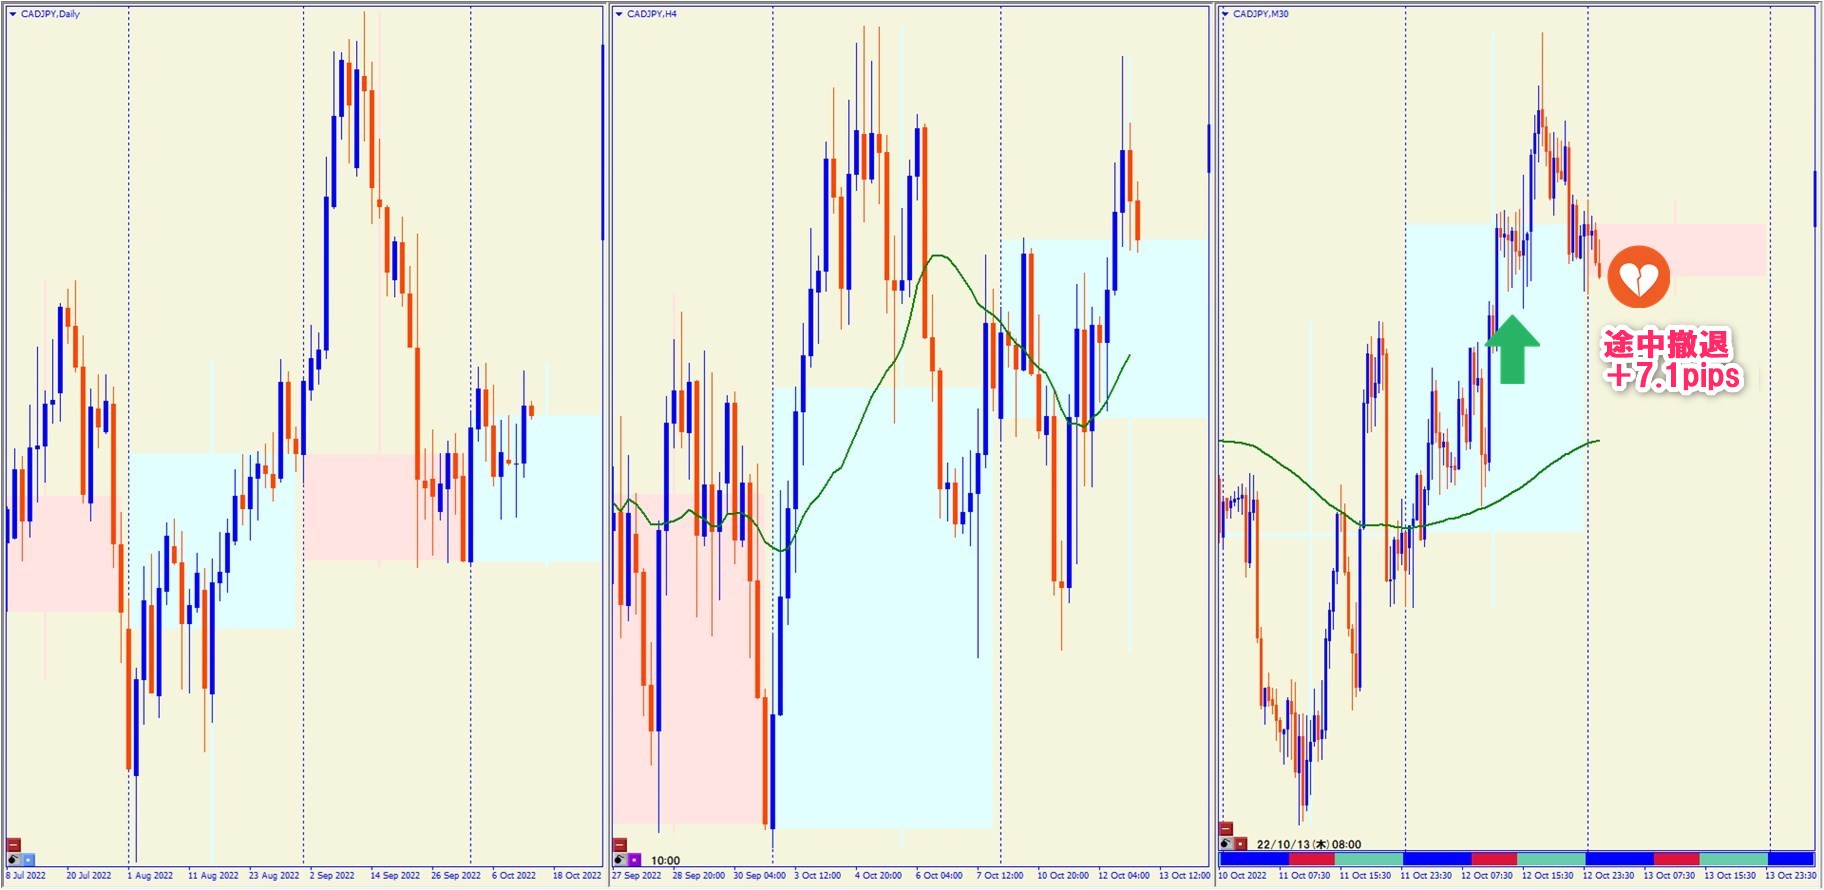Open the CADJPY,Daily chart dropdown arrow
This screenshot has height=890, width=1824.
[x=12, y=14]
